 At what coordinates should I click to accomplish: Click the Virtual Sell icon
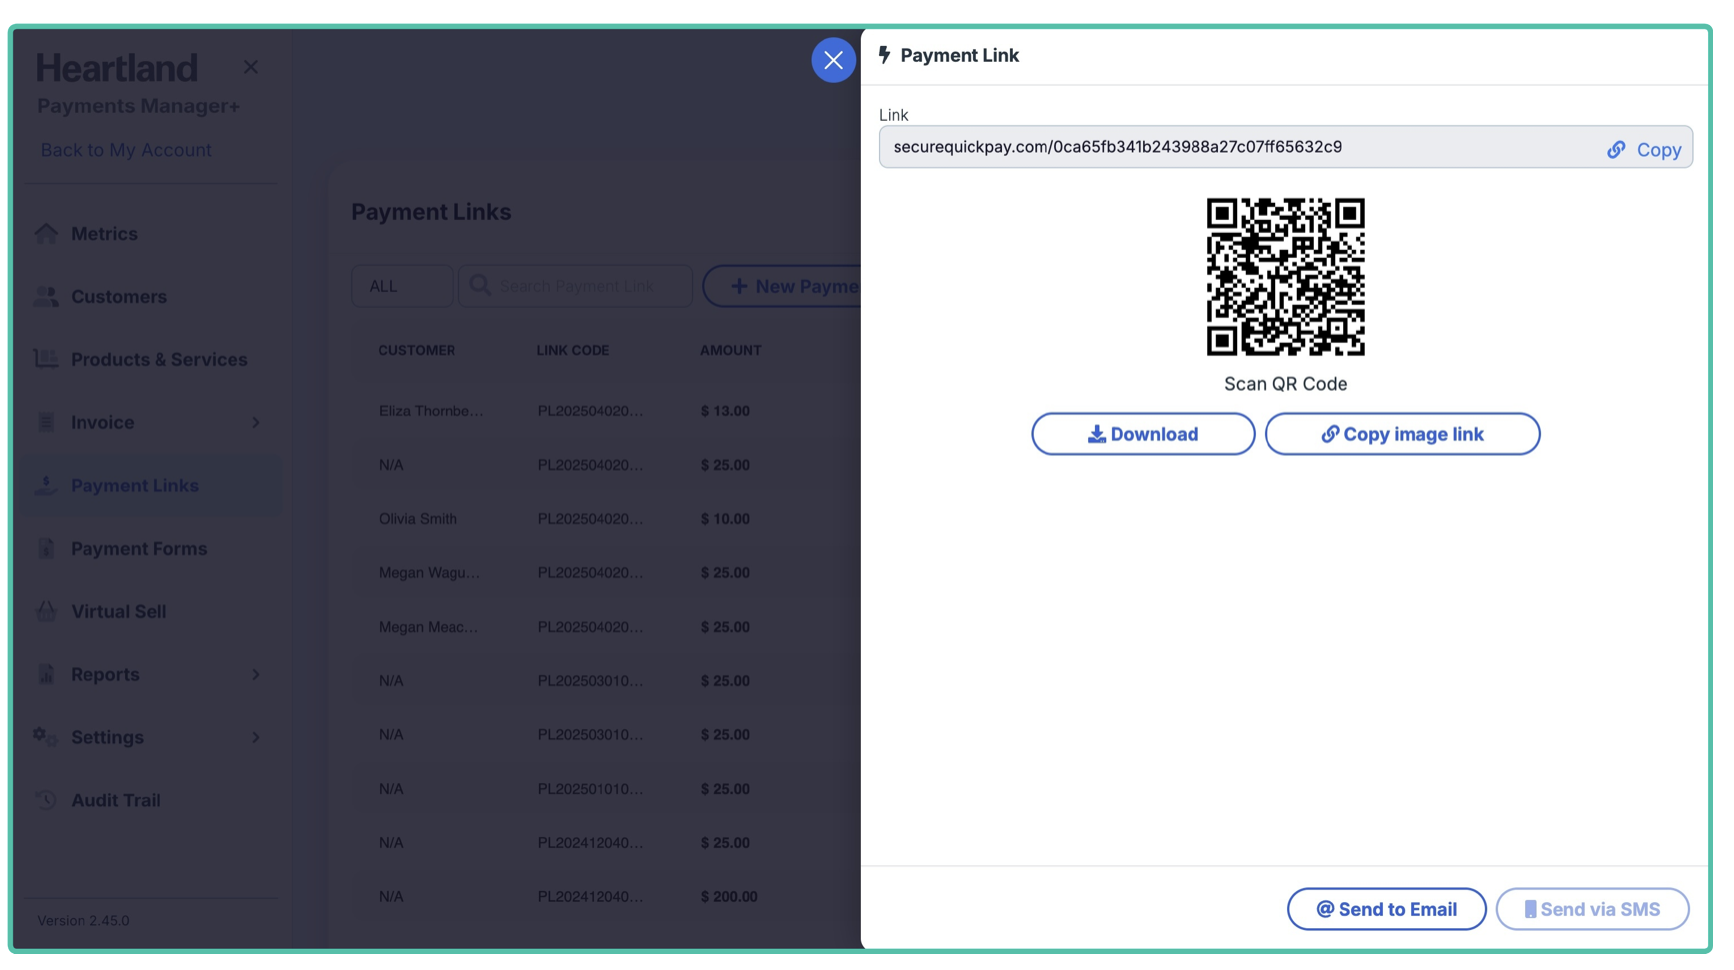(x=46, y=611)
